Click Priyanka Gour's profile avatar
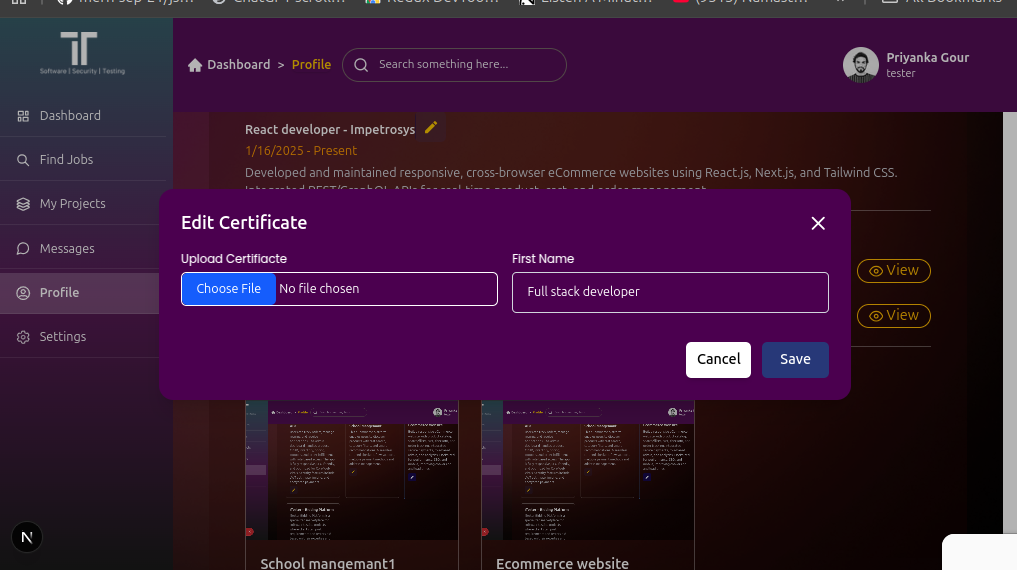The height and width of the screenshot is (570, 1017). 860,65
